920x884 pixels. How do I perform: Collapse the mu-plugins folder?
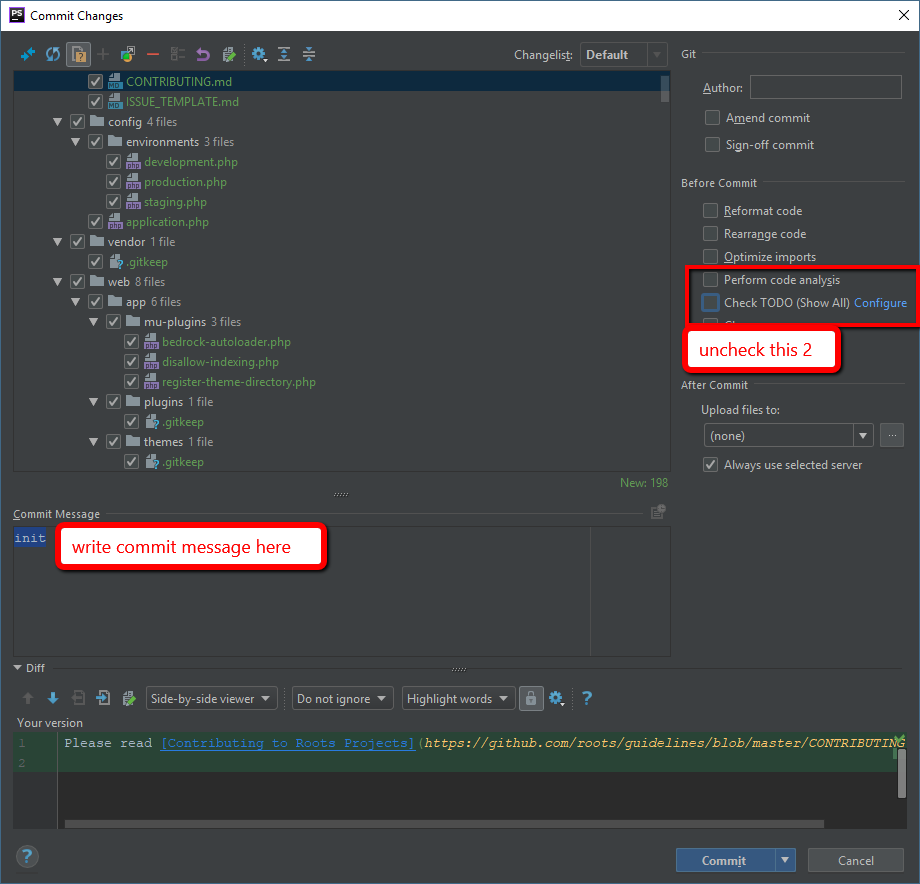[93, 321]
